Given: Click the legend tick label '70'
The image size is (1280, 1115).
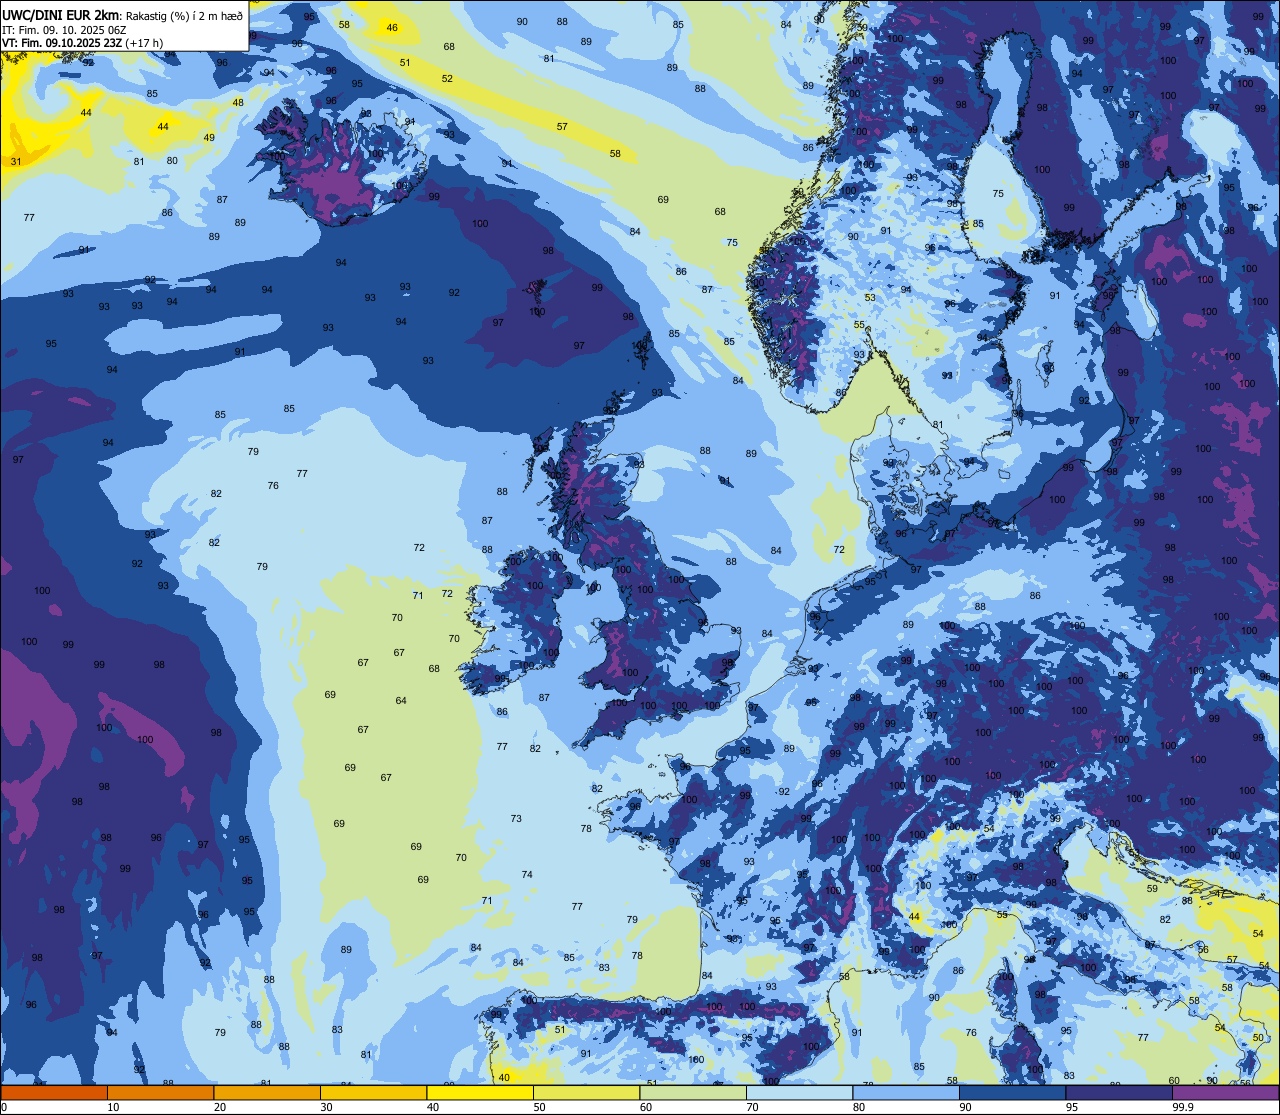Looking at the screenshot, I should point(752,1107).
